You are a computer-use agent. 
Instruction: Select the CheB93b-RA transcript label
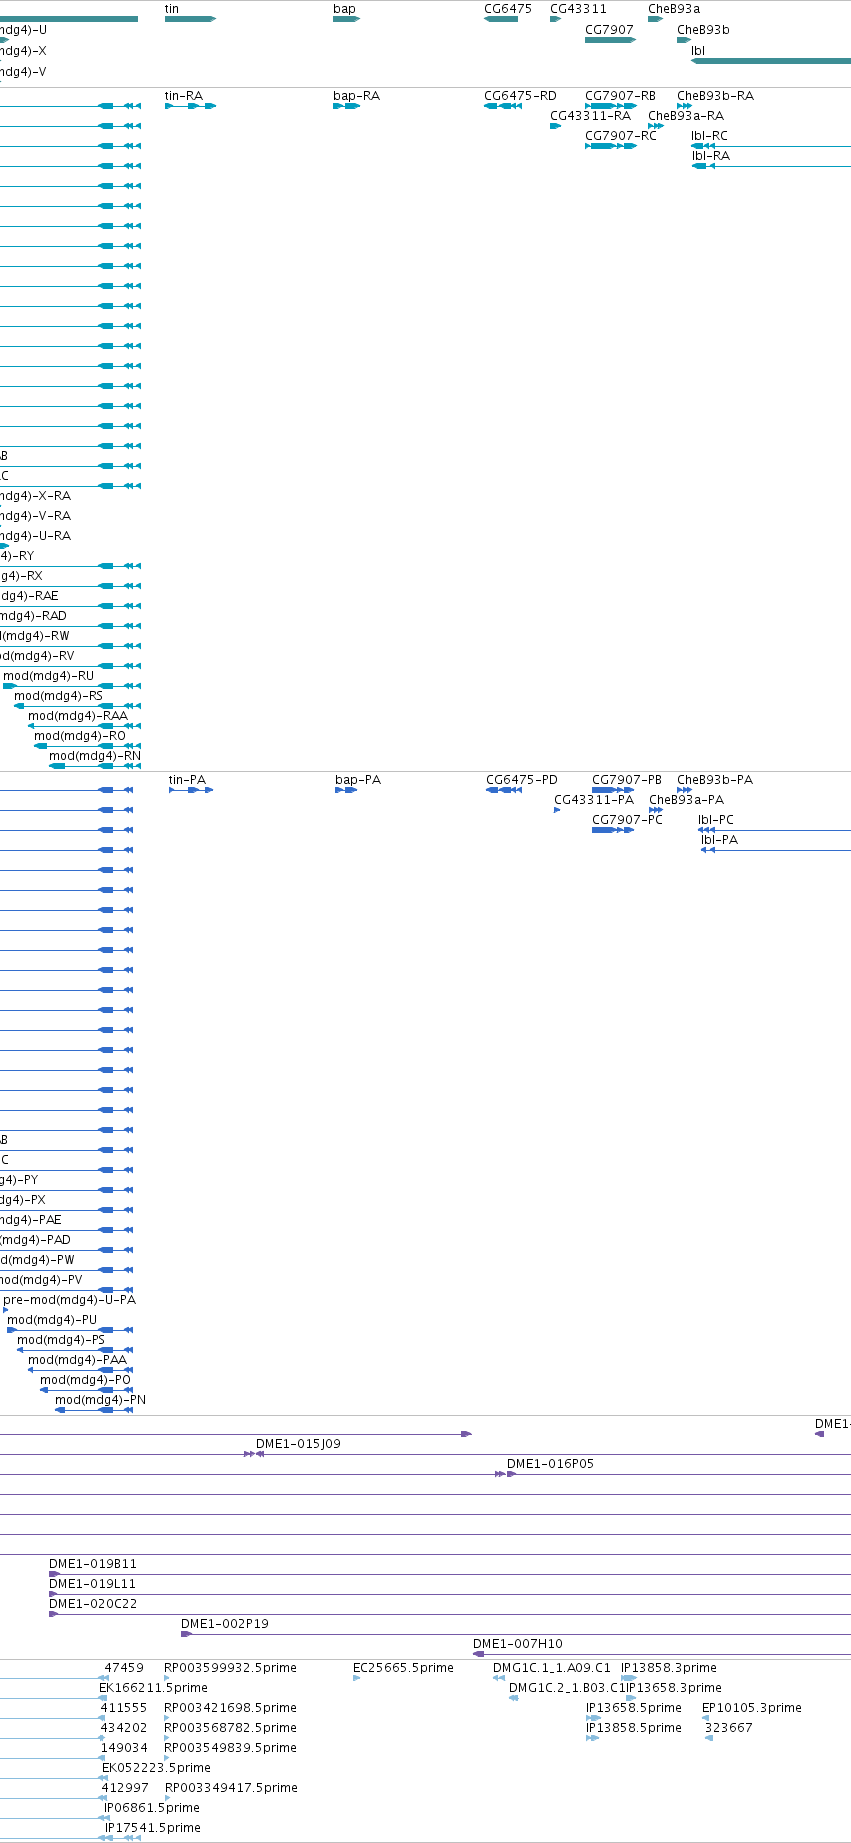(x=715, y=96)
